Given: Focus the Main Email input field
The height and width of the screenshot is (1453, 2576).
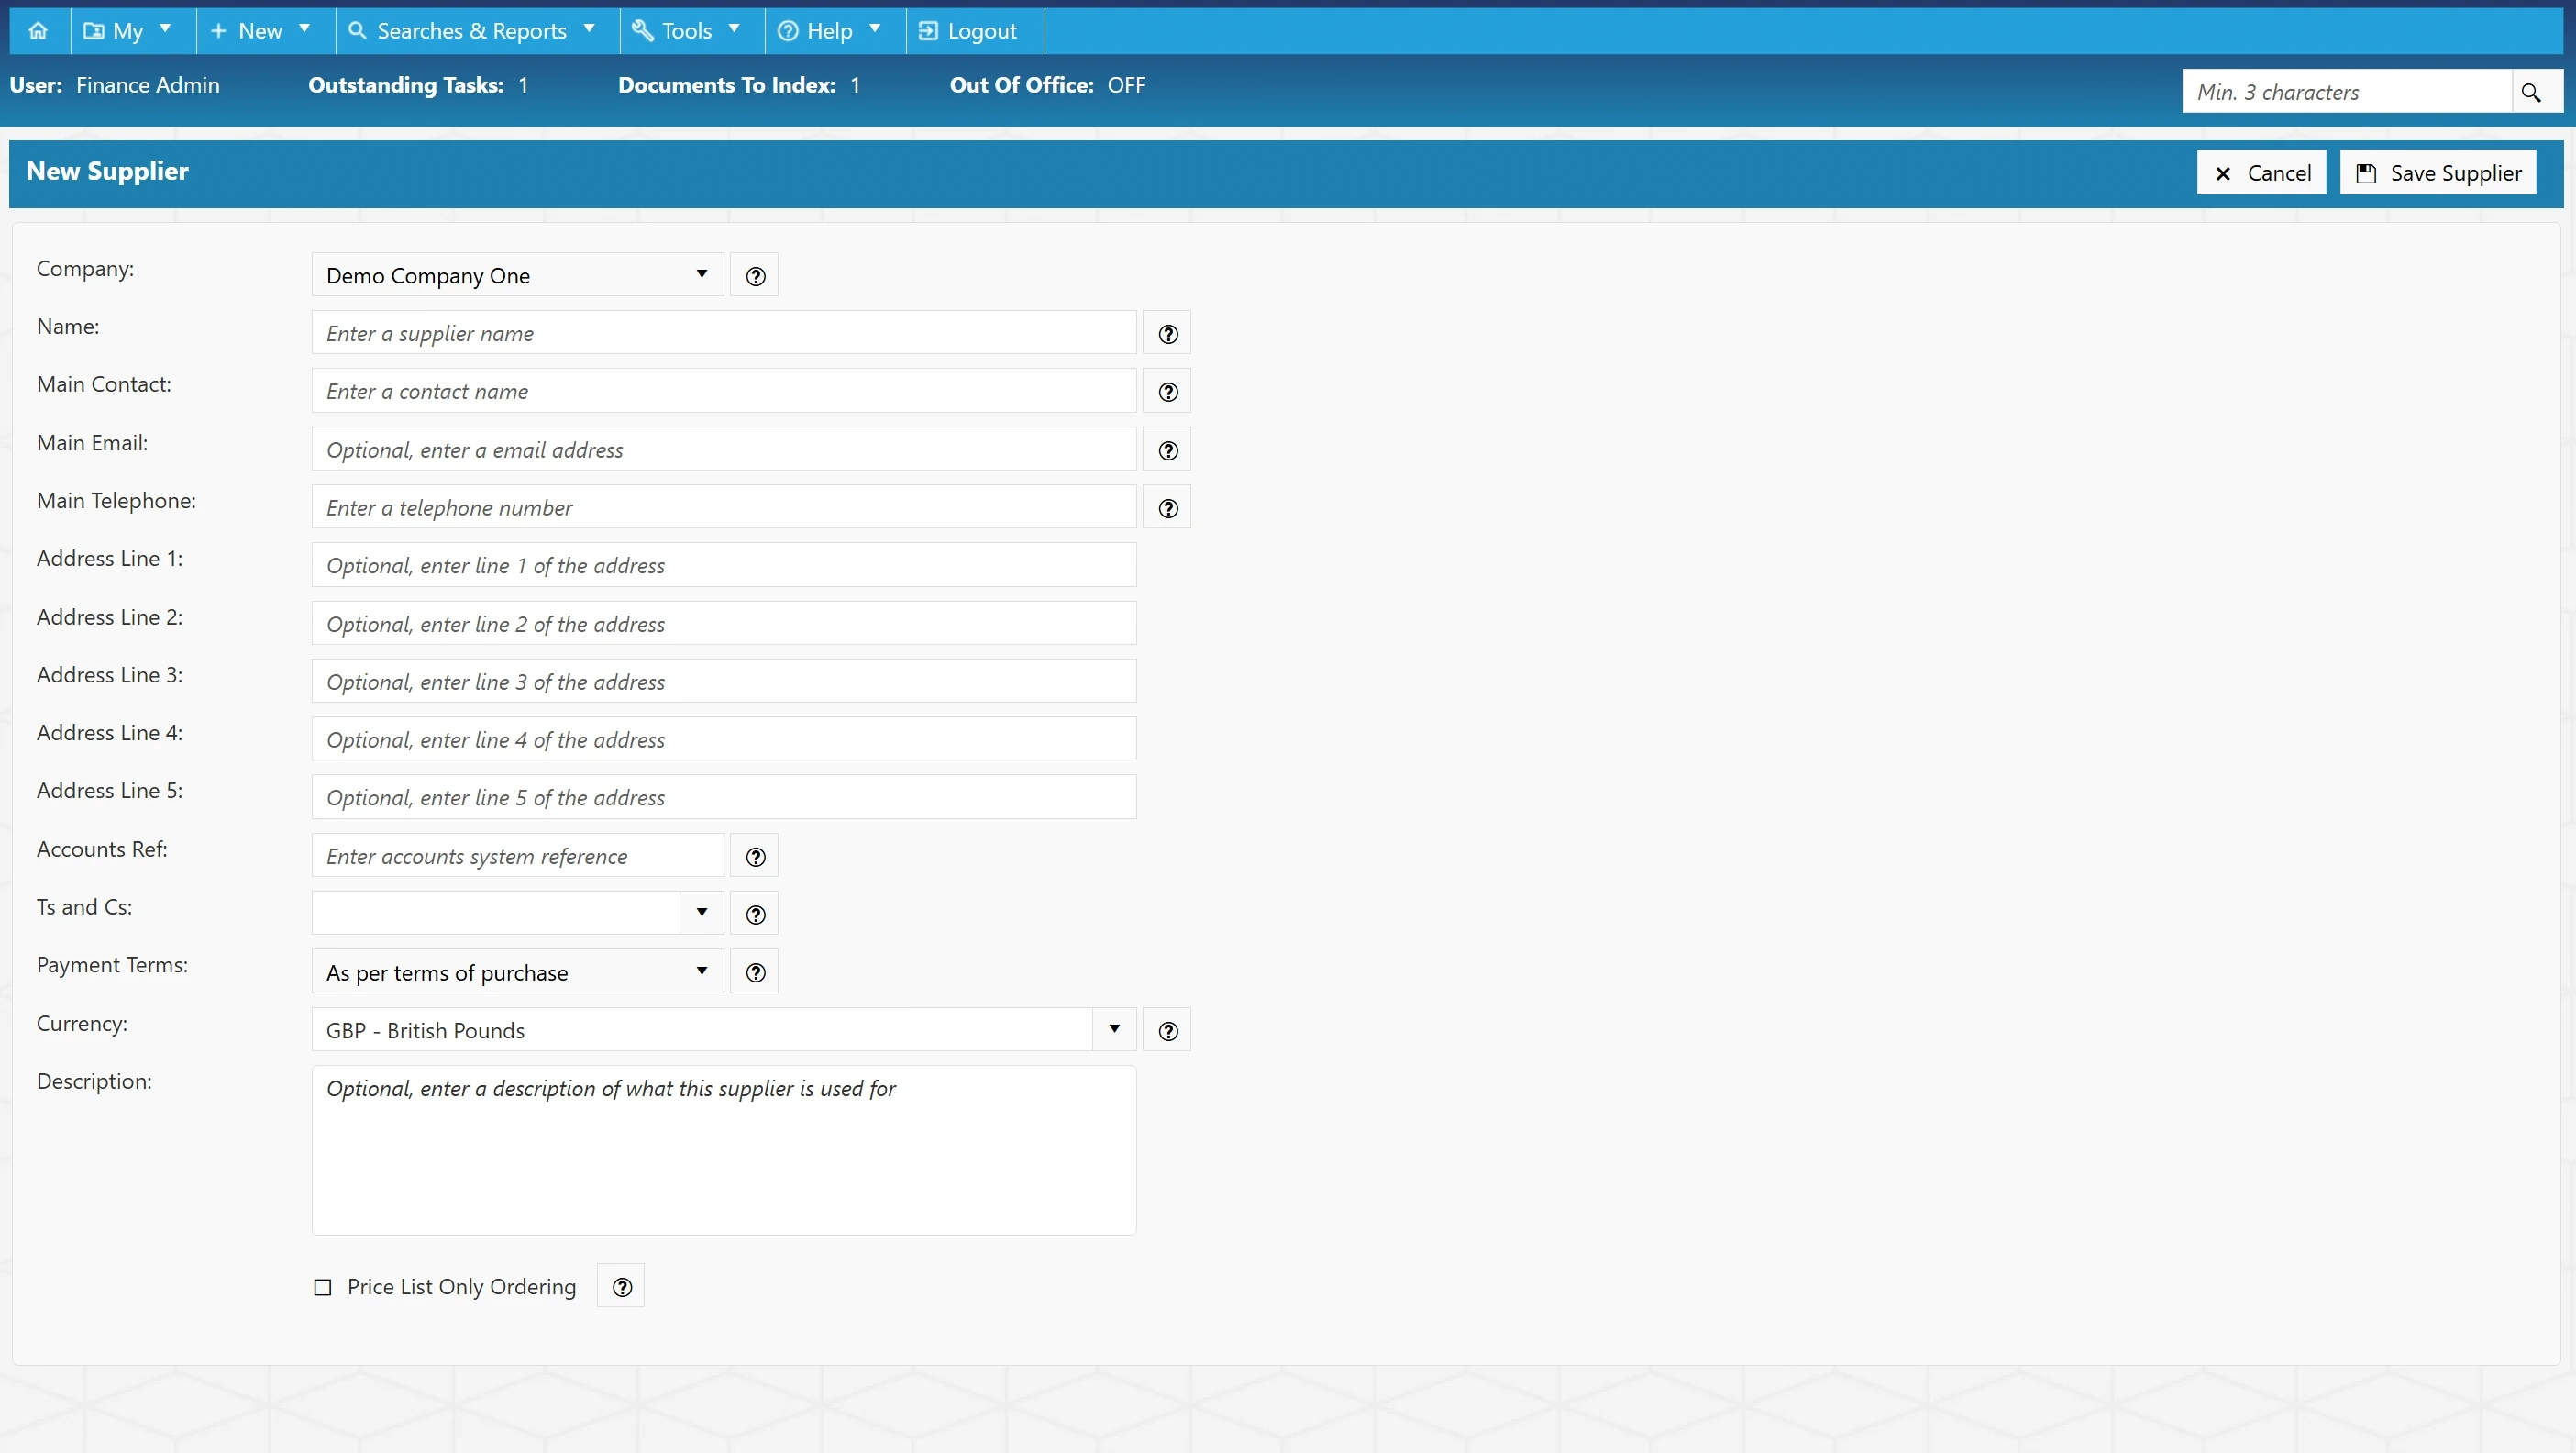Looking at the screenshot, I should point(724,450).
